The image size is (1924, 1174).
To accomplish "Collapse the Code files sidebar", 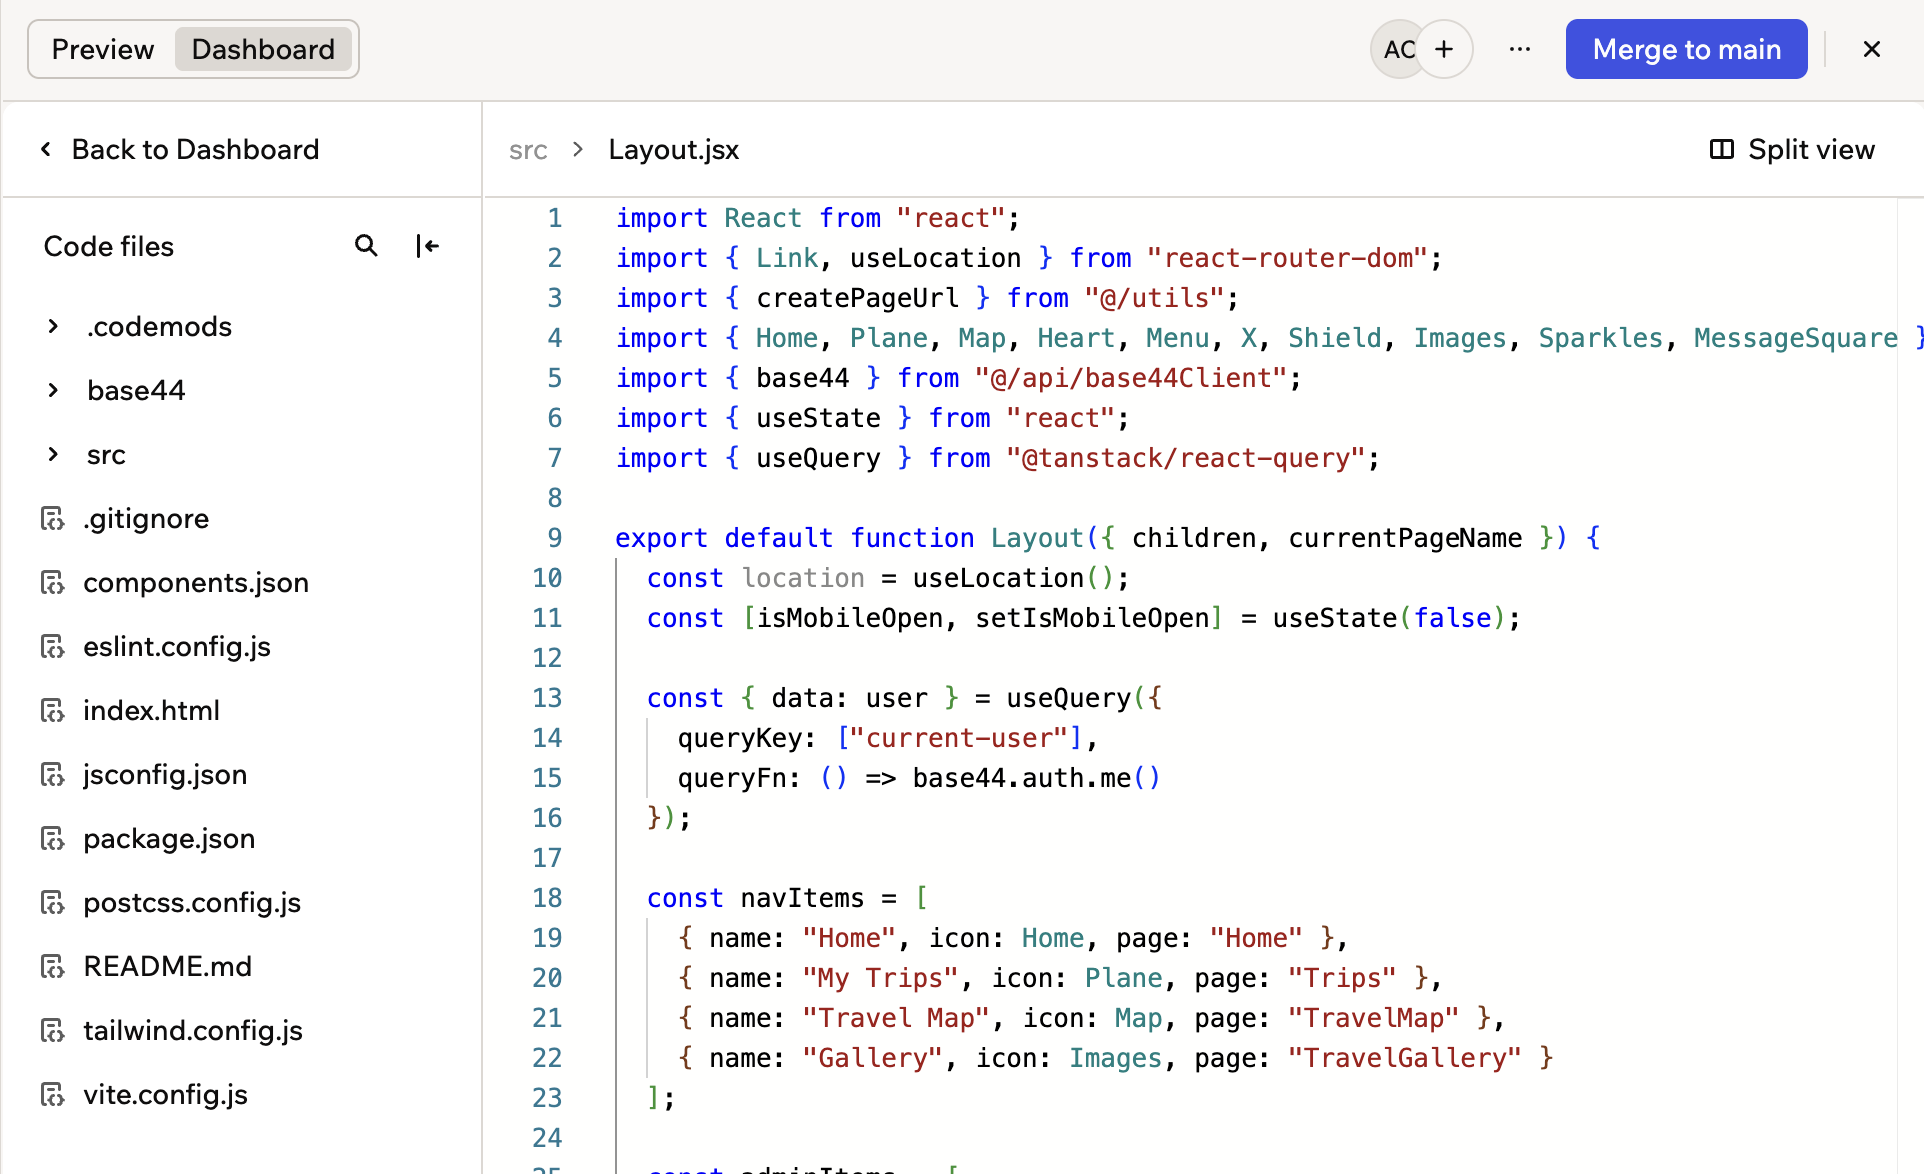I will [x=427, y=246].
